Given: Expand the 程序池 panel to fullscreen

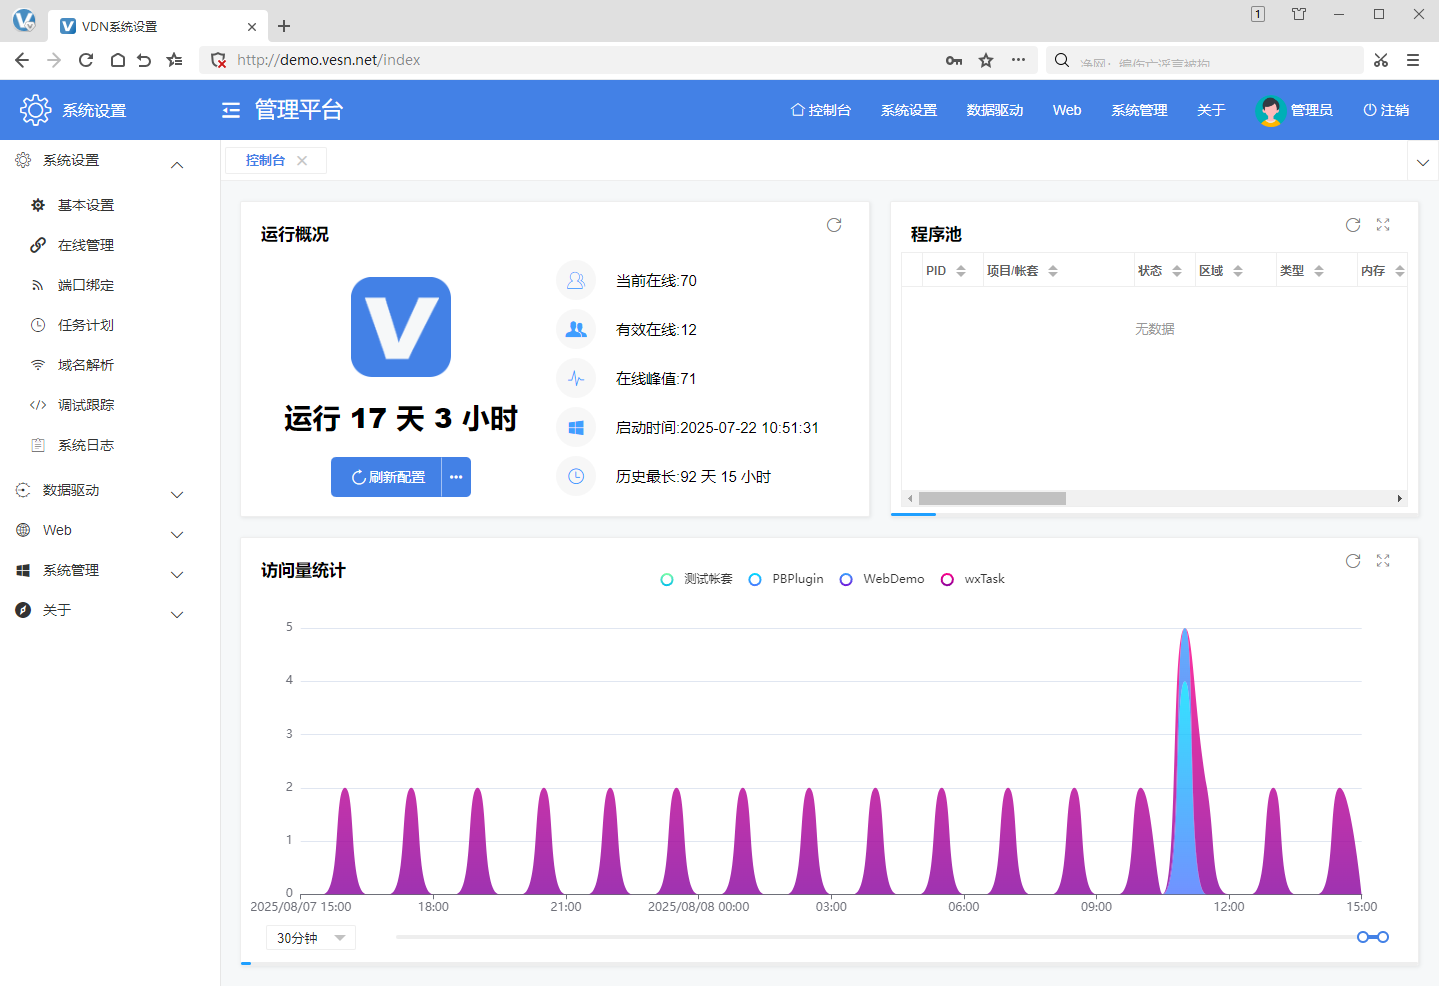Looking at the screenshot, I should pos(1383,225).
